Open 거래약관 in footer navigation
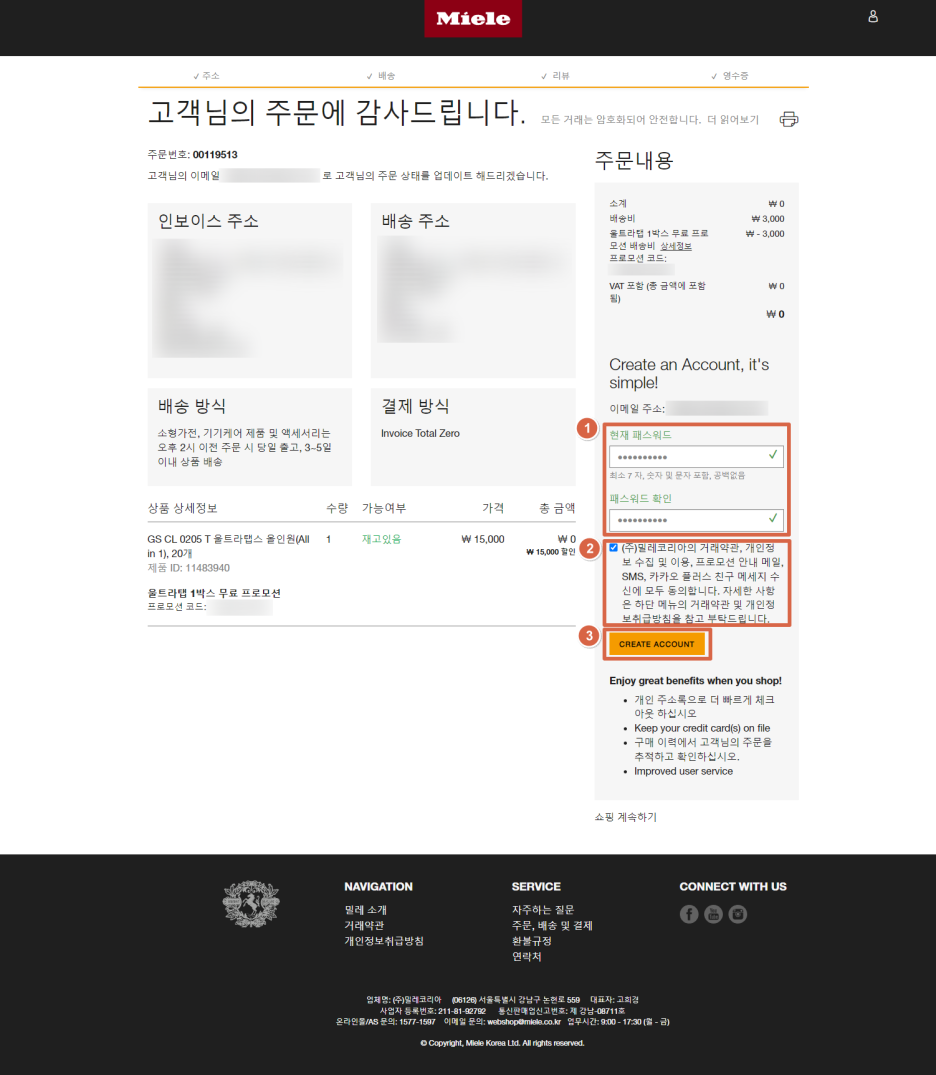The width and height of the screenshot is (936, 1075). coord(364,926)
